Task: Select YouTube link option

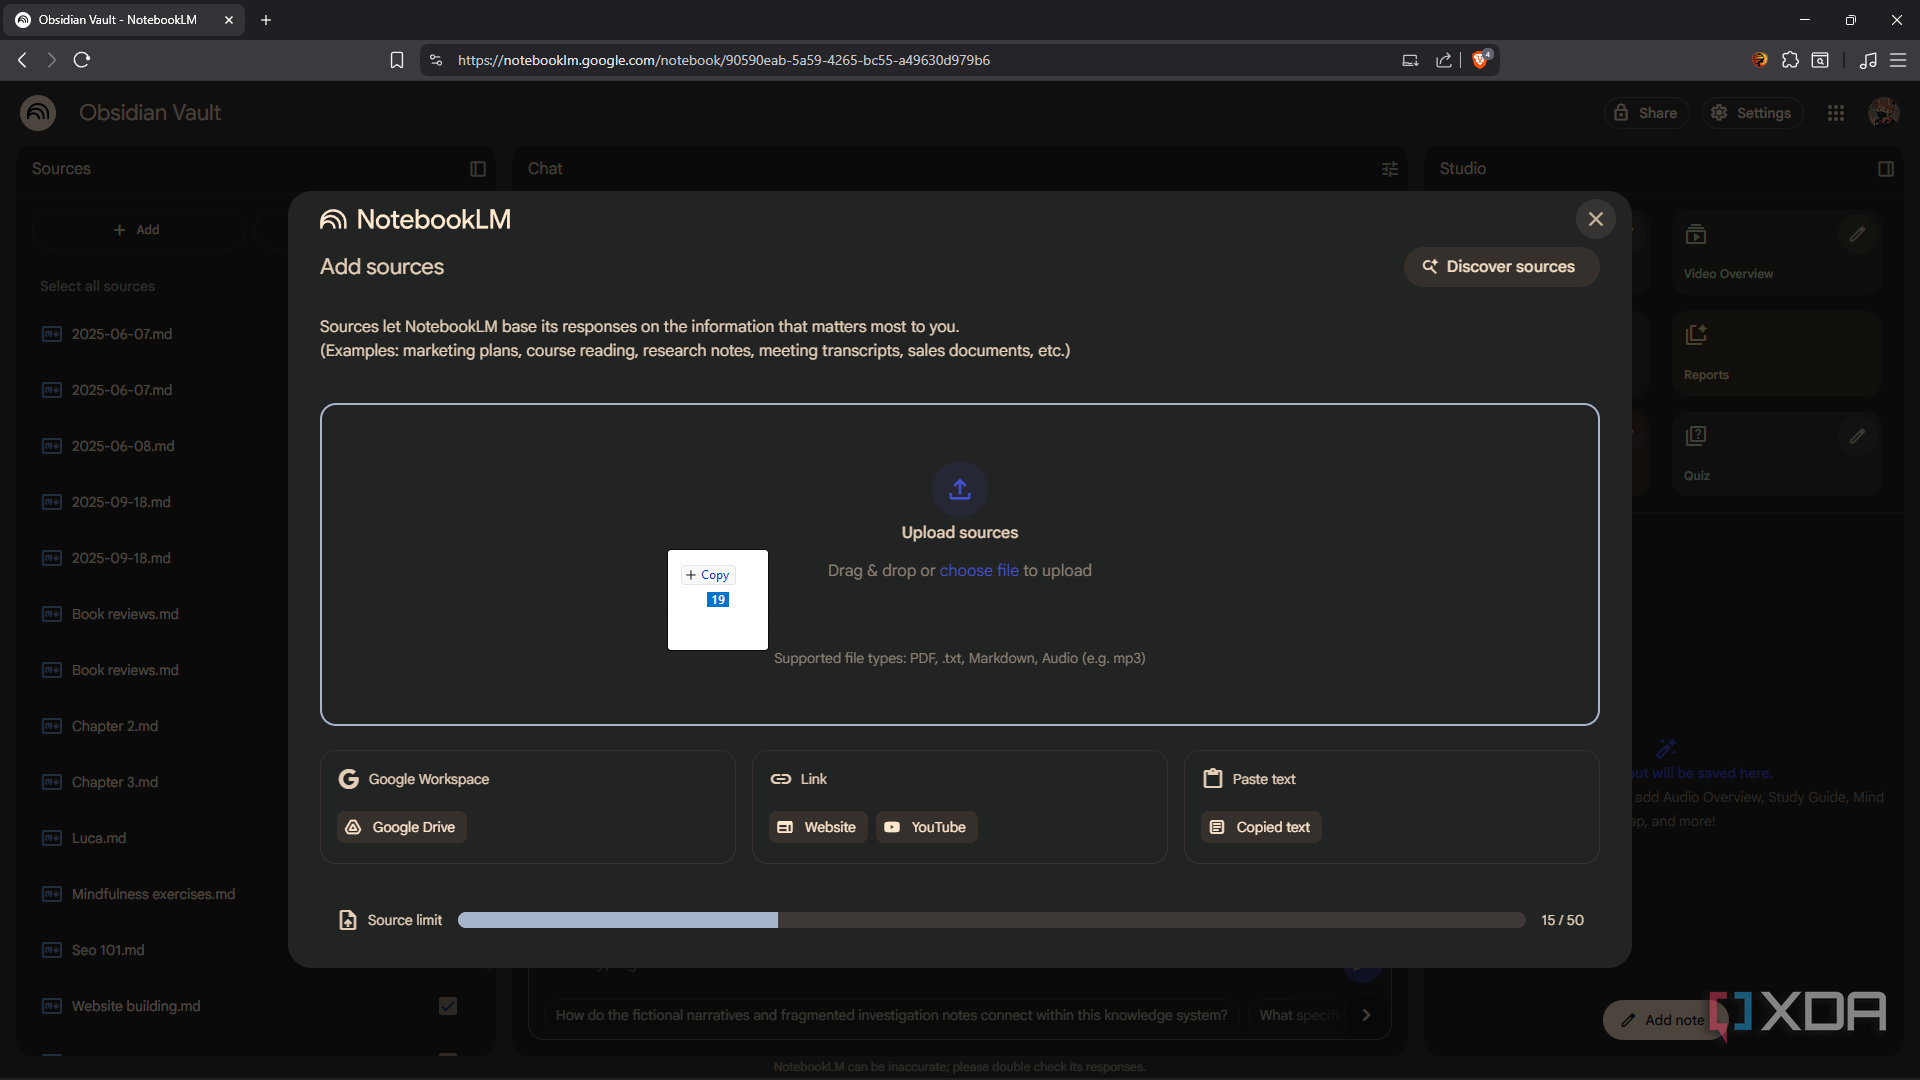Action: [x=926, y=827]
